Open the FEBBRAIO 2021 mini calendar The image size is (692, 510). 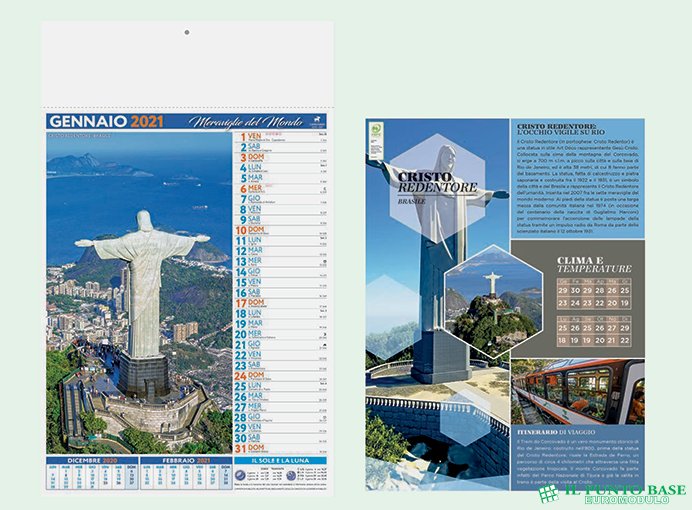[x=185, y=474]
